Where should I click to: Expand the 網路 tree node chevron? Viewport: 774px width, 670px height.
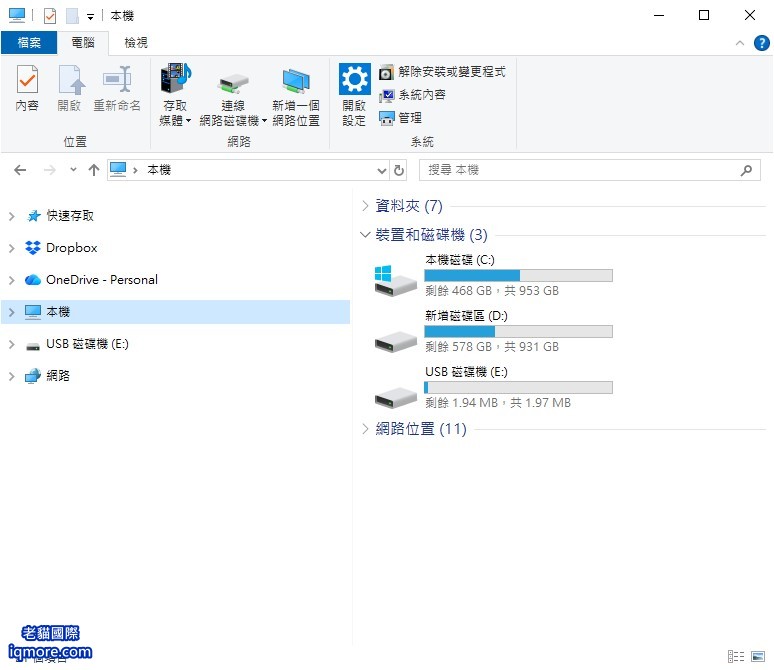click(x=11, y=376)
